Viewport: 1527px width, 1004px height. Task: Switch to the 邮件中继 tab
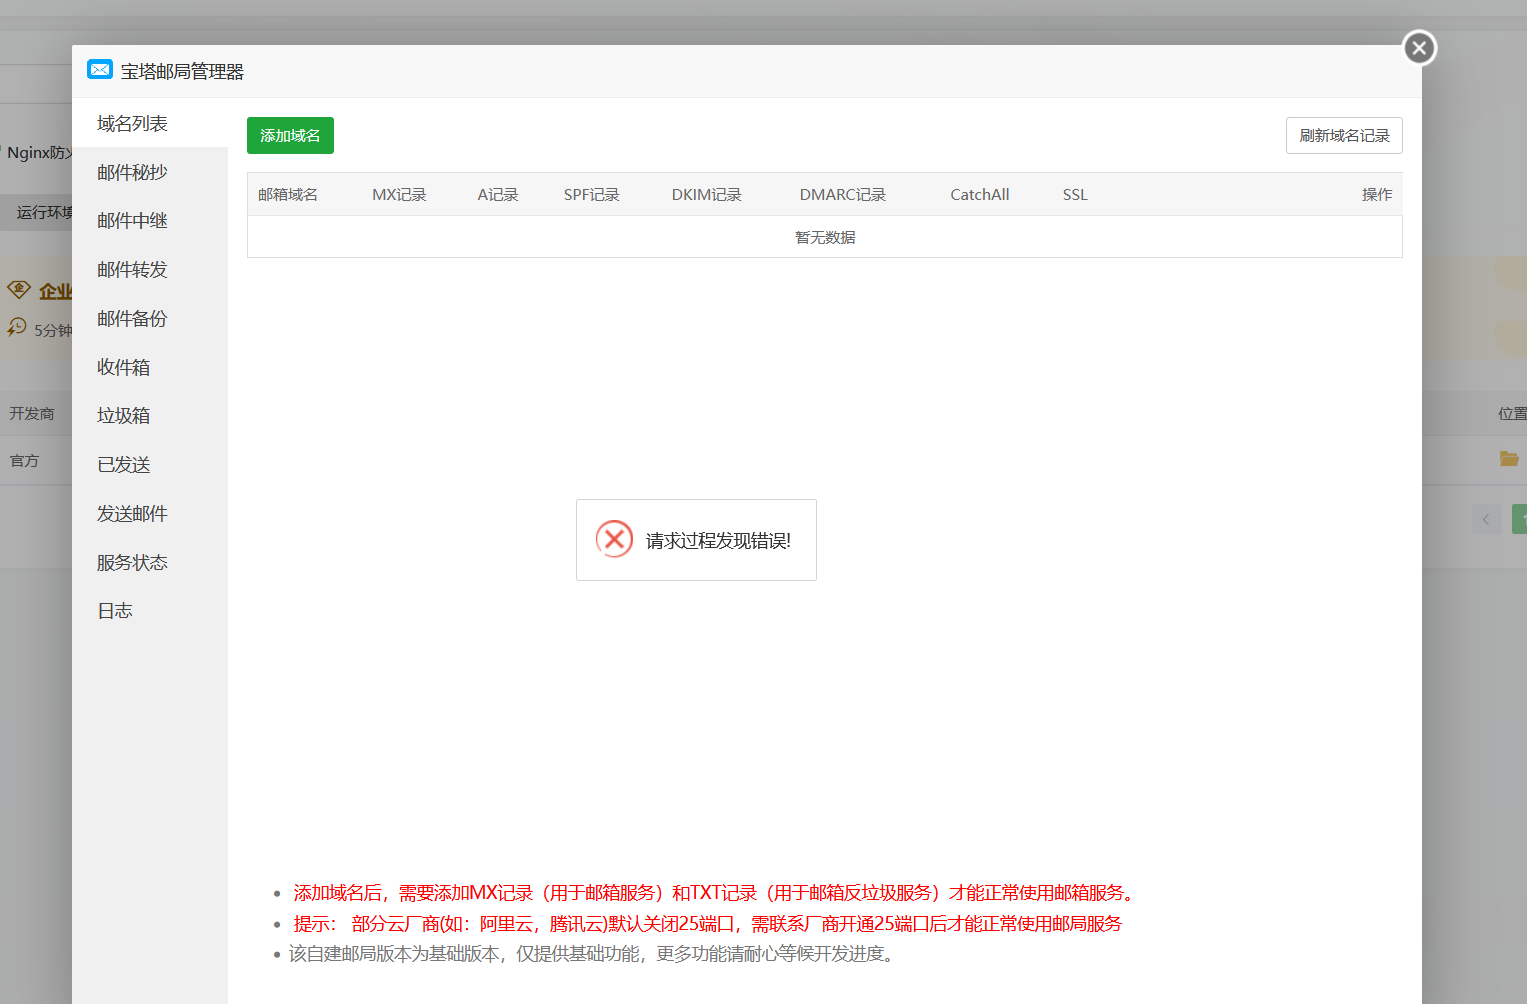pyautogui.click(x=150, y=220)
